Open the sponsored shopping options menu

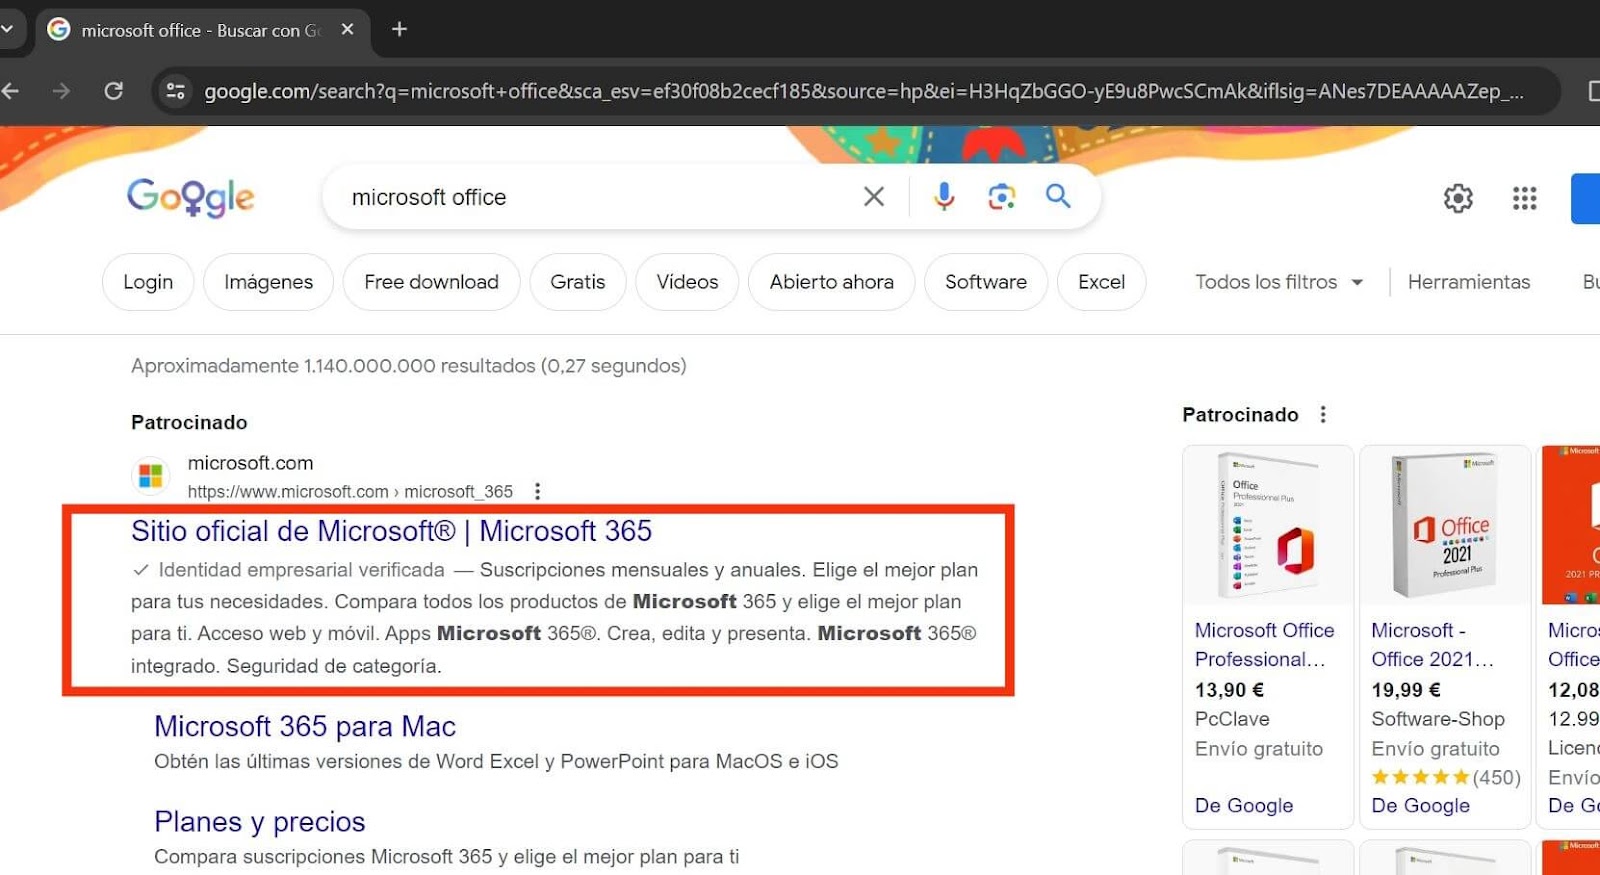(x=1323, y=414)
